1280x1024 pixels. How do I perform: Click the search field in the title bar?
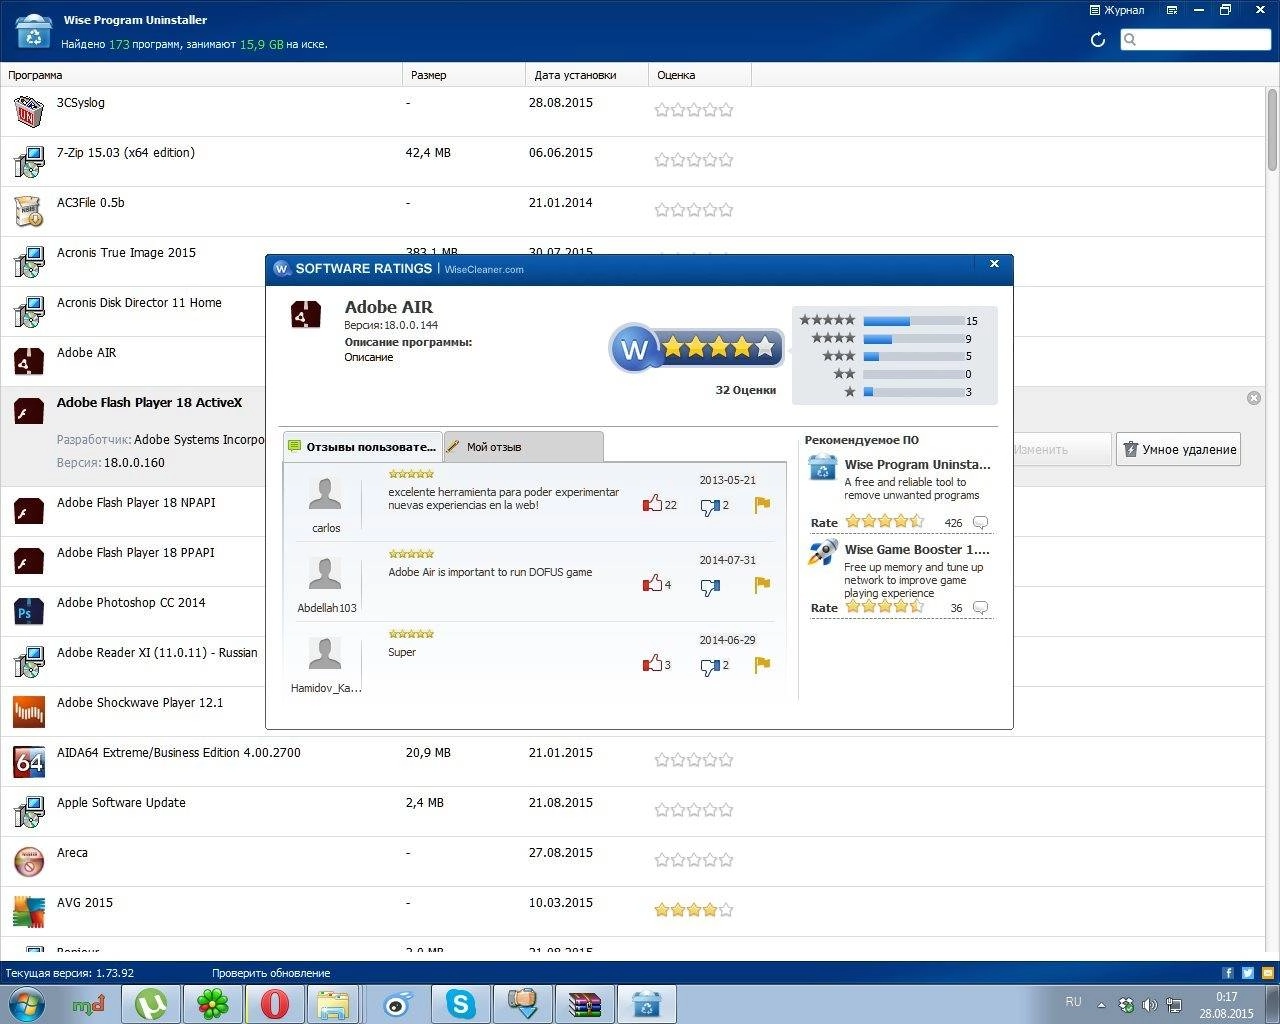1195,39
